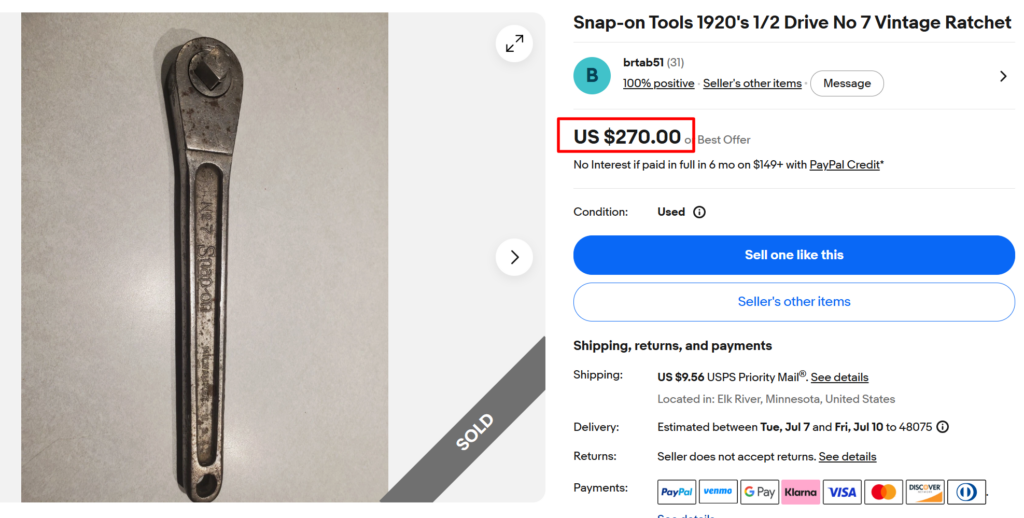Select the Venmo payment icon
The height and width of the screenshot is (518, 1024).
718,492
